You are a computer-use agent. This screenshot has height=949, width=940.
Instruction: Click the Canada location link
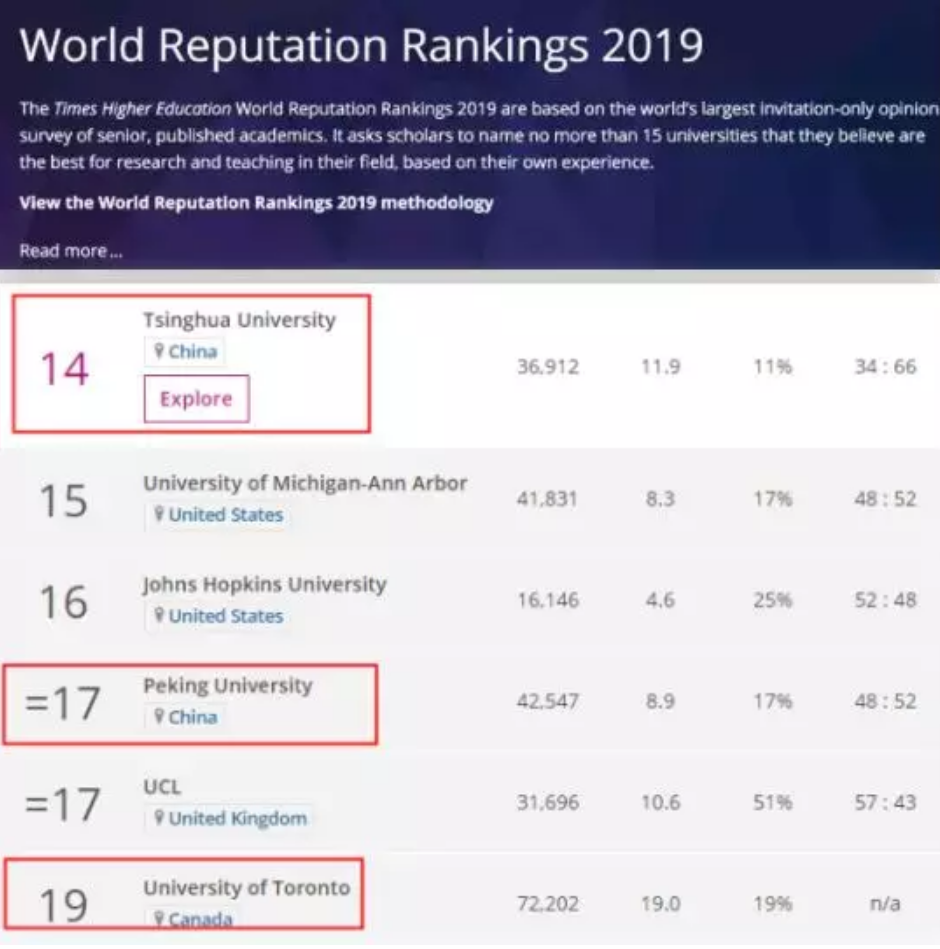(193, 919)
